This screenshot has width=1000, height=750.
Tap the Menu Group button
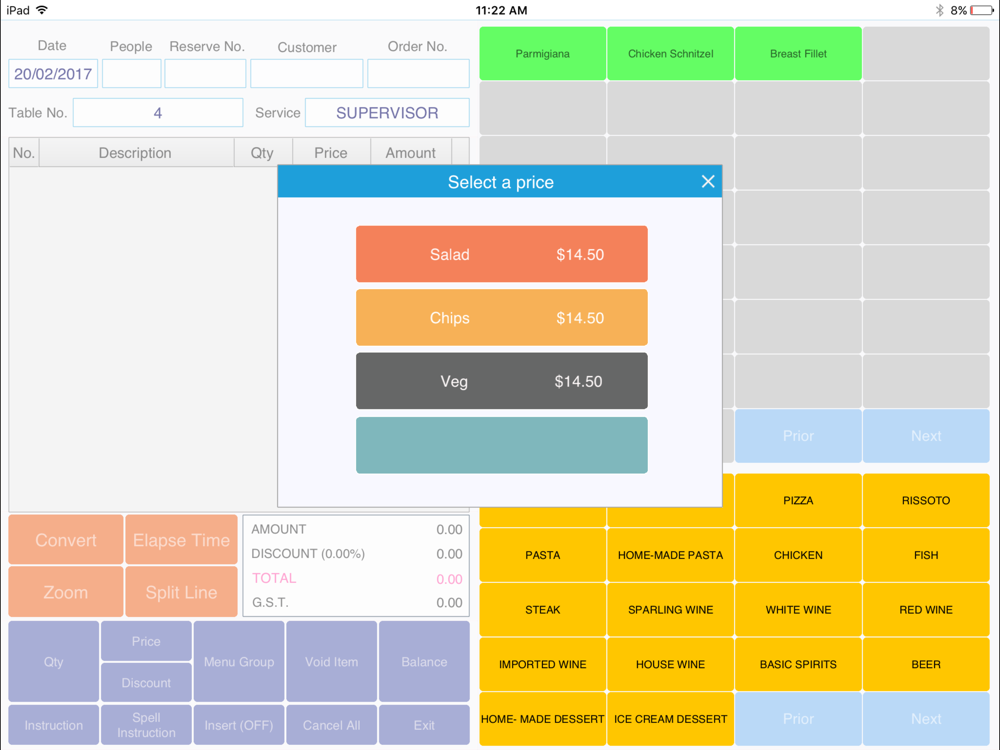pyautogui.click(x=239, y=662)
